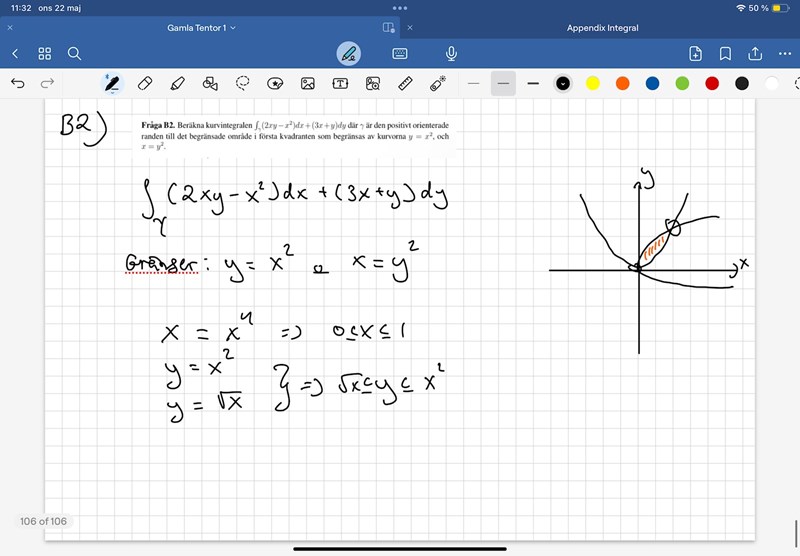Image resolution: width=800 pixels, height=556 pixels.
Task: Select the Eraser tool
Action: [x=145, y=83]
